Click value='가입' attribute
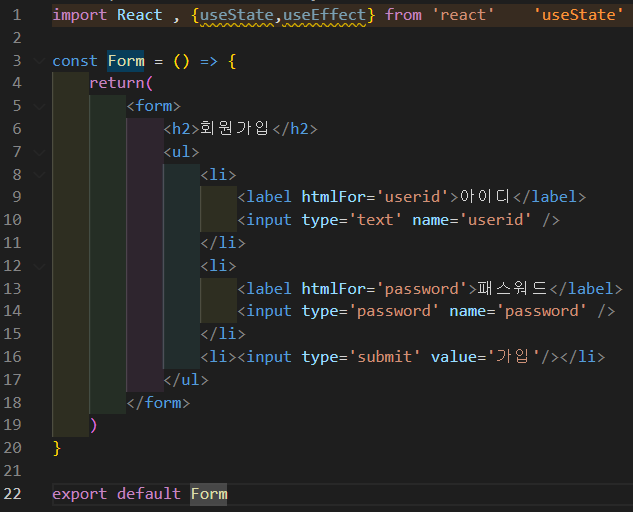This screenshot has height=512, width=633. [486, 357]
